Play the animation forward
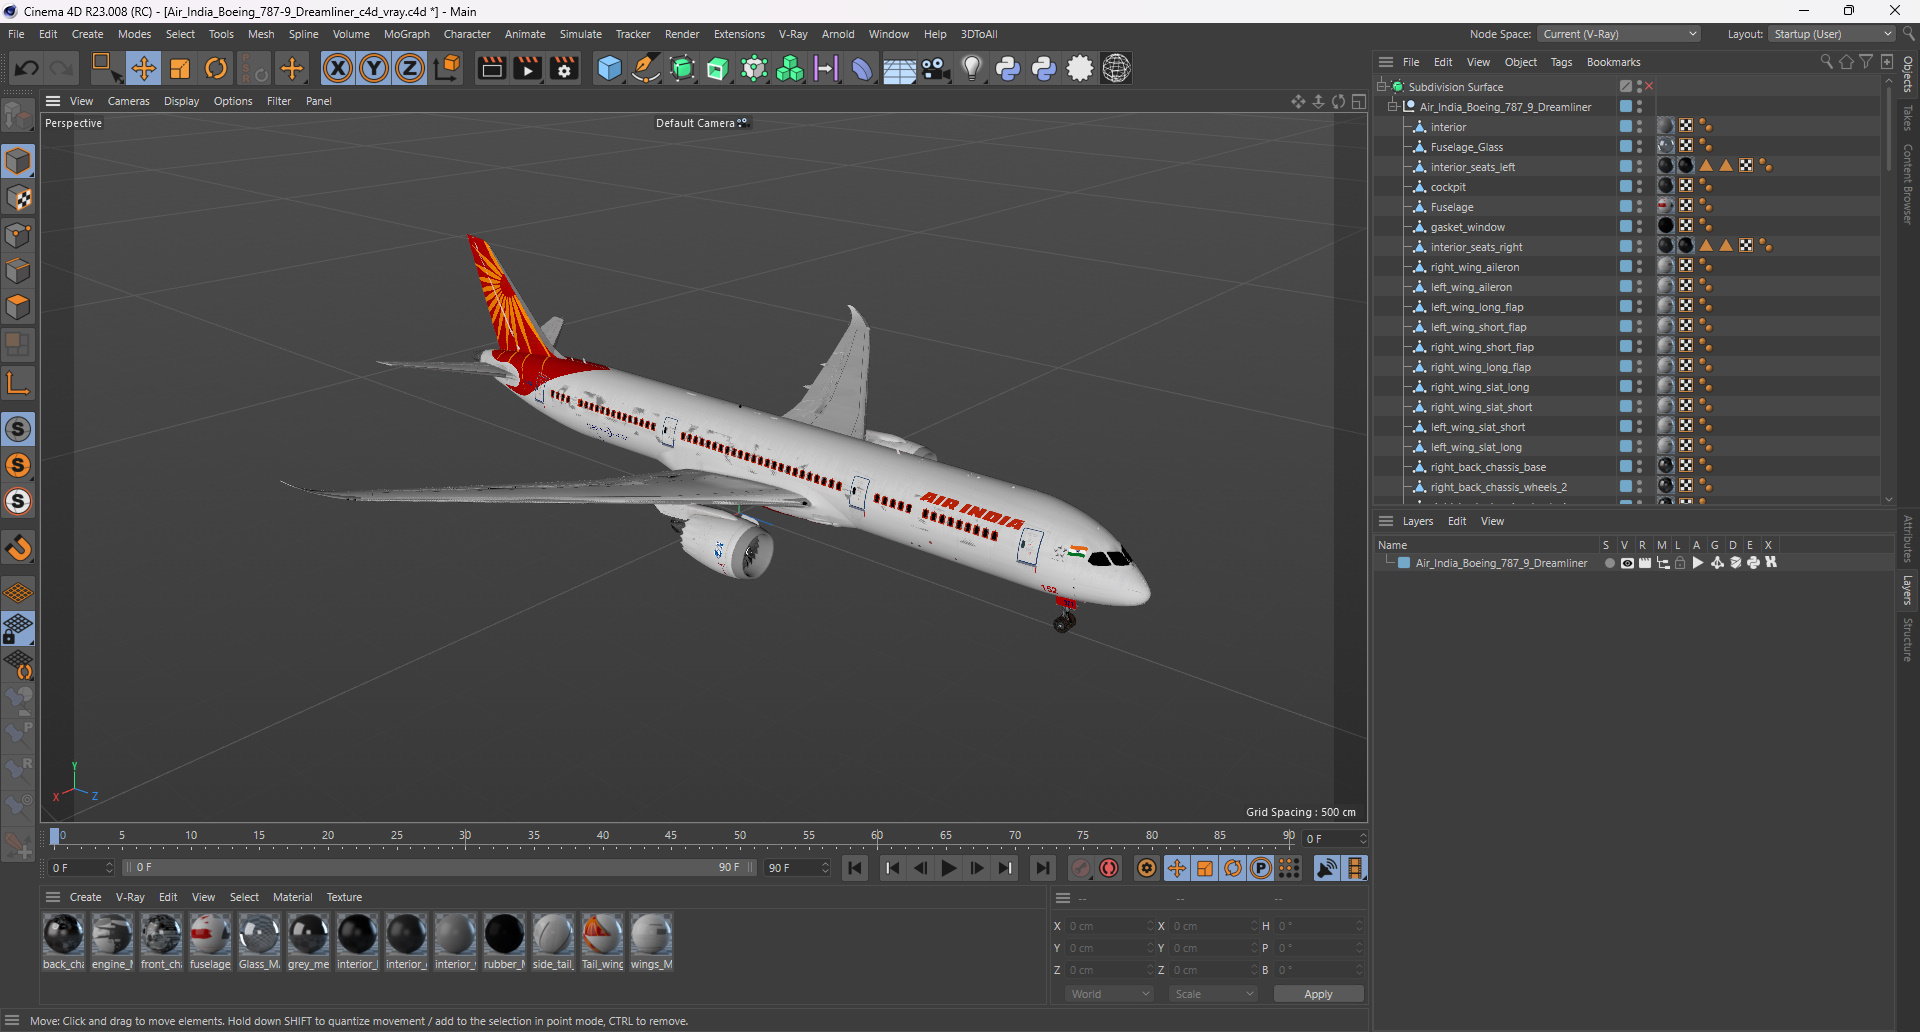This screenshot has height=1032, width=1920. [949, 868]
